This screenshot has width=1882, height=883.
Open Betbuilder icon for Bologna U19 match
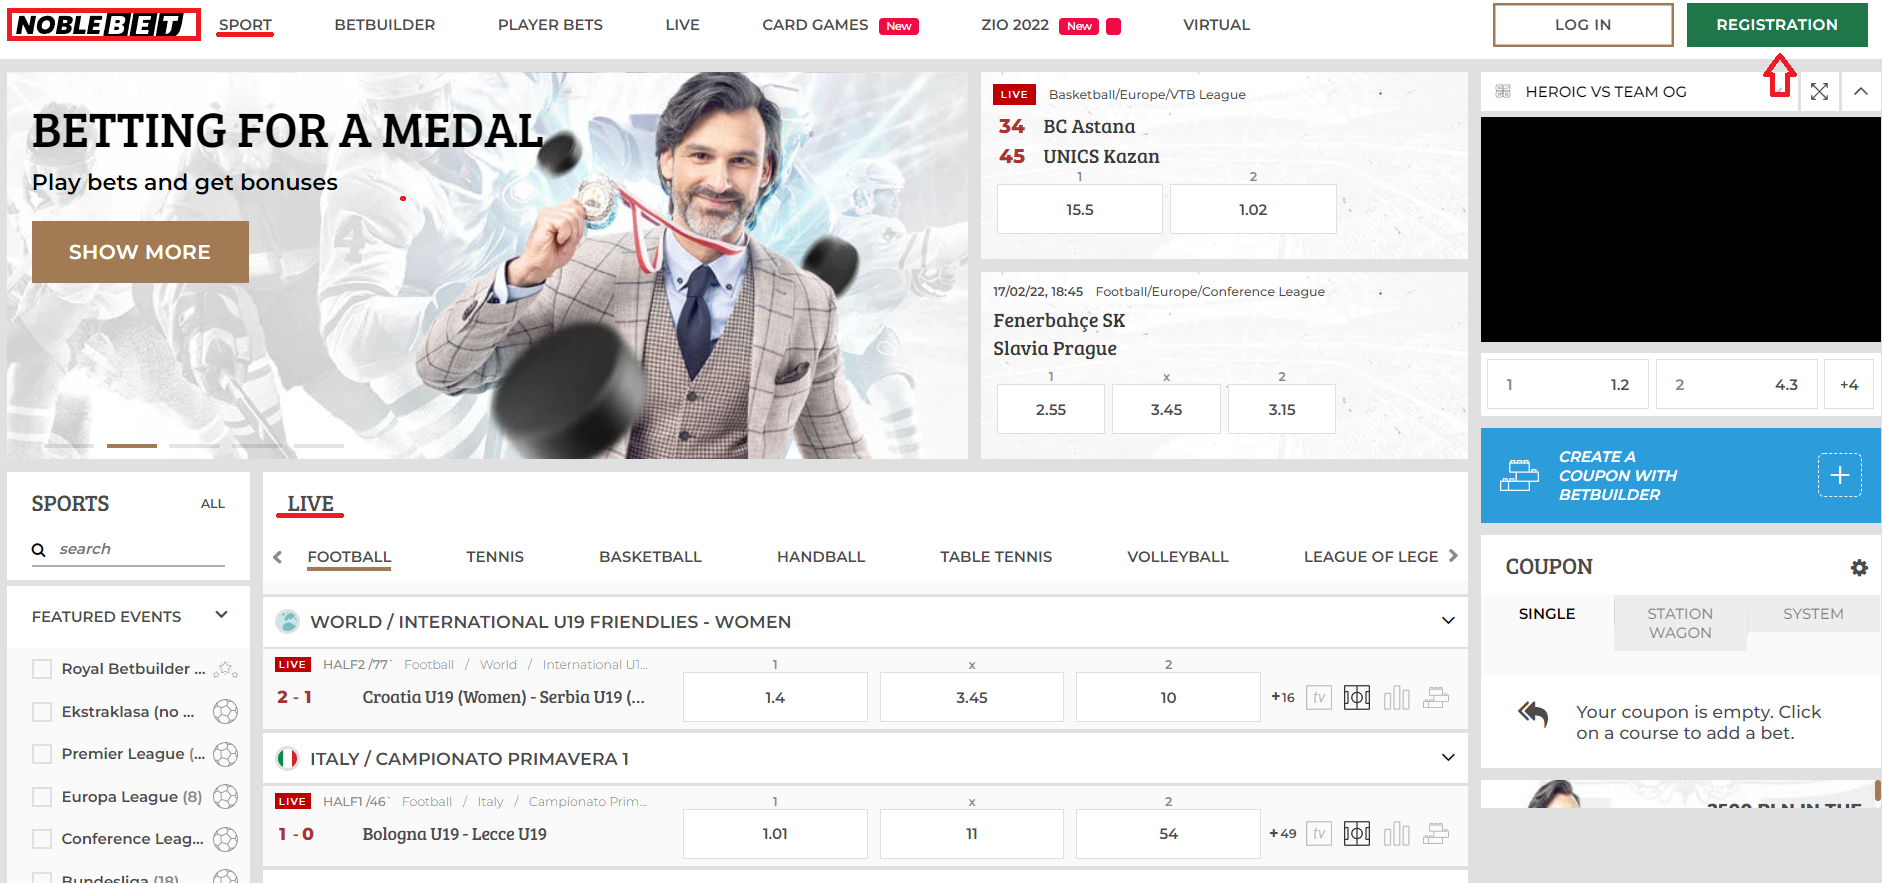pos(1436,833)
